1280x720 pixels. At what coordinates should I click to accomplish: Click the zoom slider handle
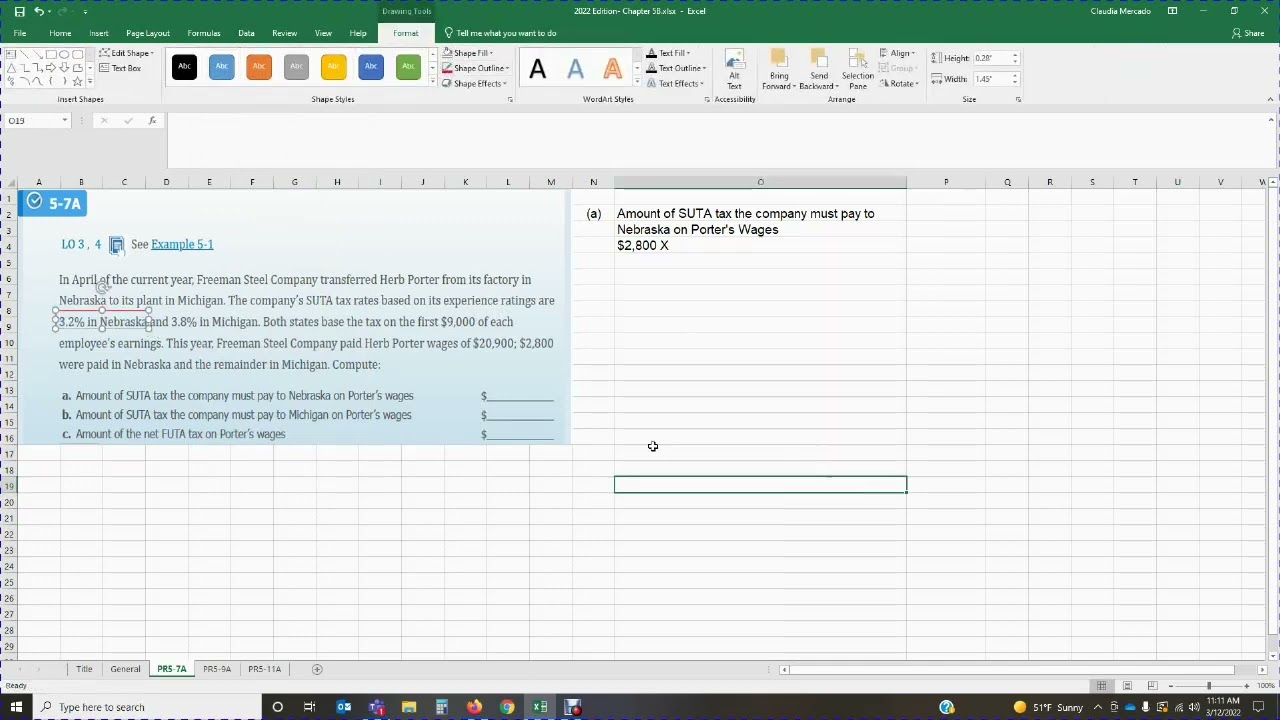point(1208,686)
